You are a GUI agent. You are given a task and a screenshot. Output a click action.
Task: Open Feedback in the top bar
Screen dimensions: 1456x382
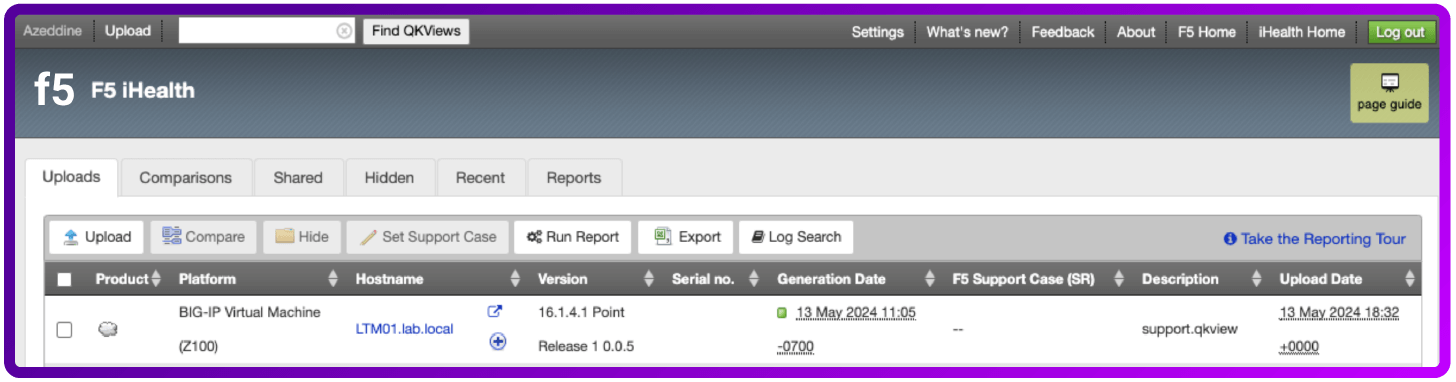point(1062,32)
